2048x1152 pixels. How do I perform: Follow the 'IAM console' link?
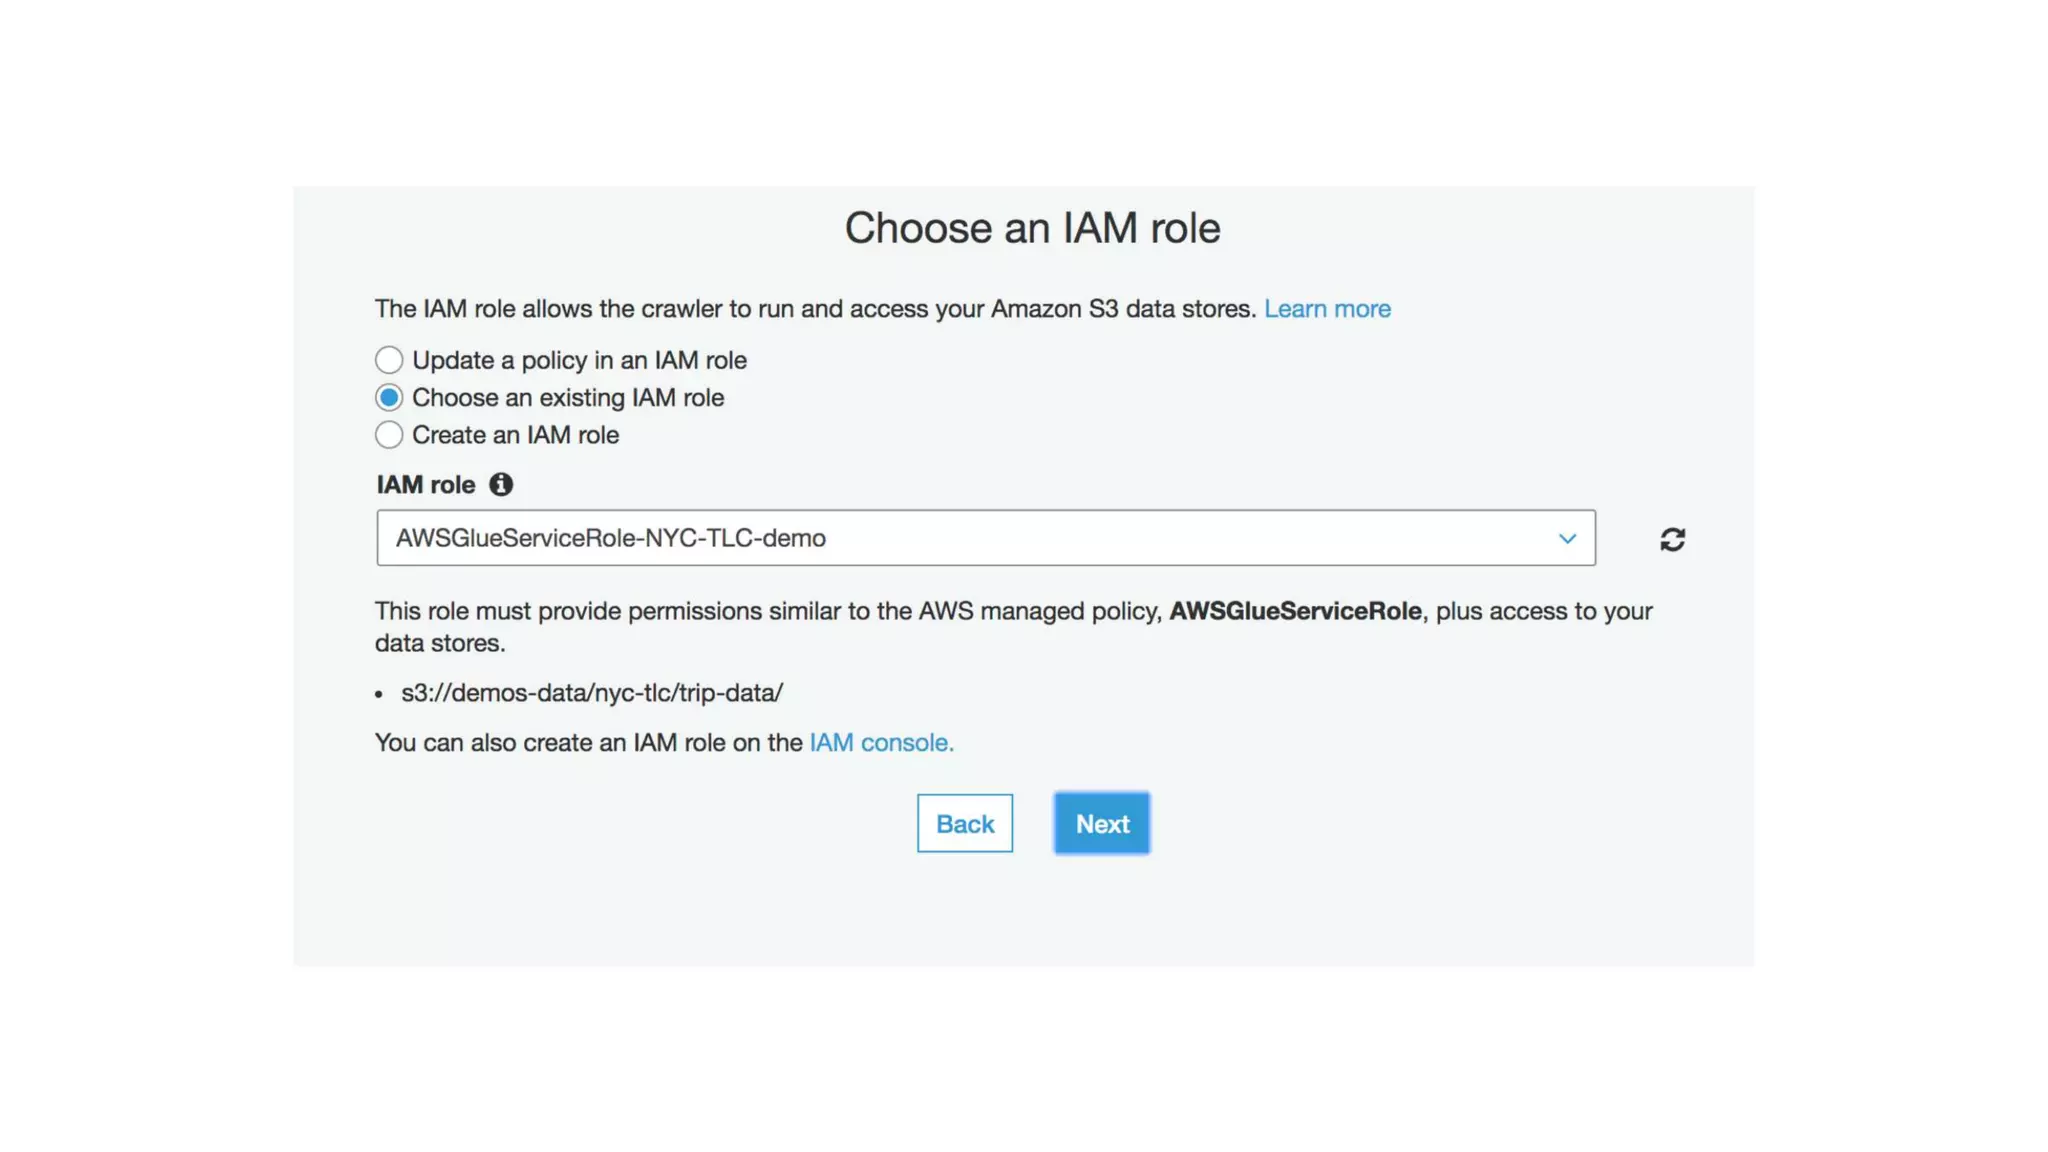pyautogui.click(x=880, y=743)
